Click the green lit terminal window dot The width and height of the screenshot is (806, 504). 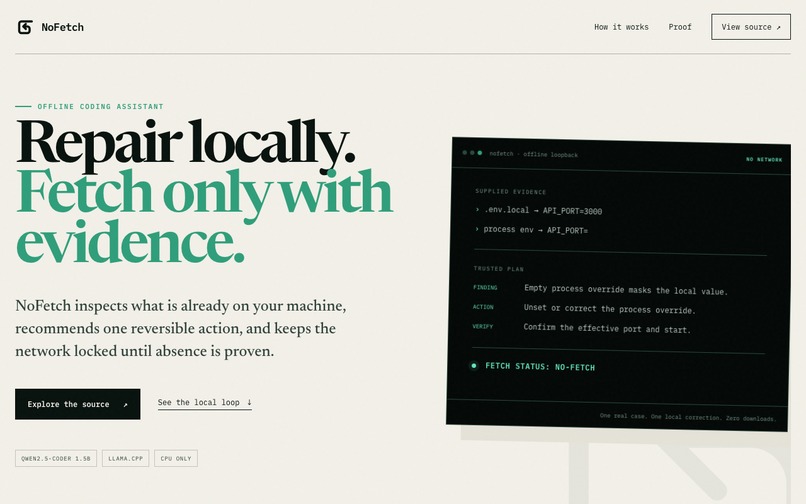coord(480,153)
